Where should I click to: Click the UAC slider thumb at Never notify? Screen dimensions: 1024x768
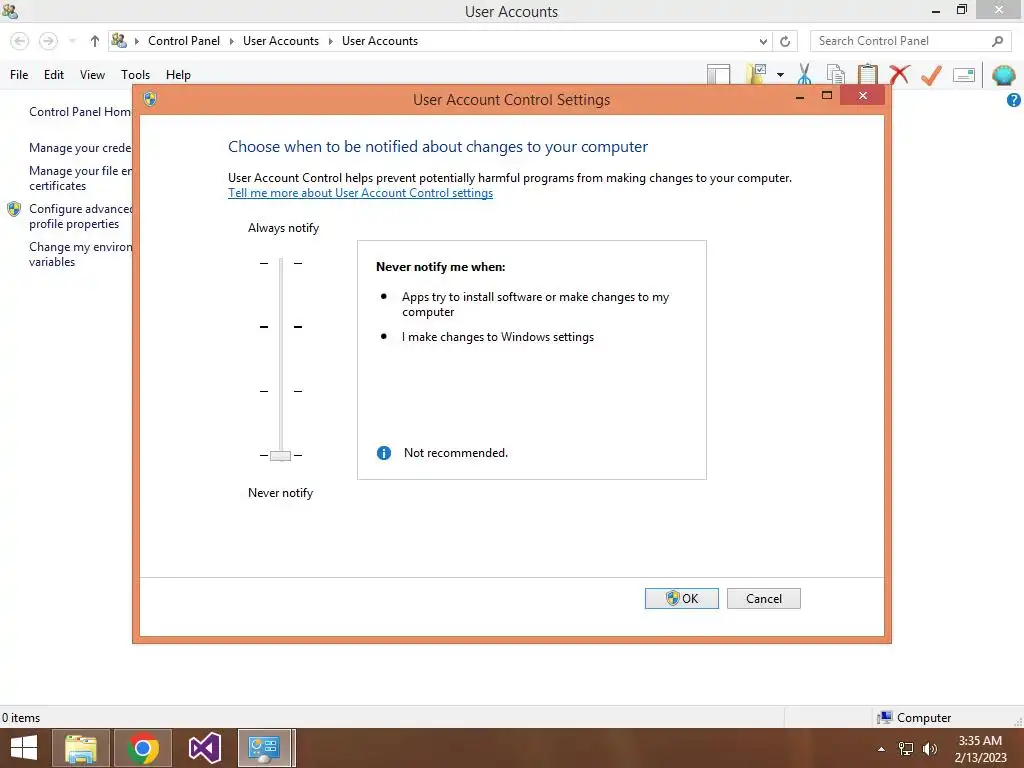(281, 455)
